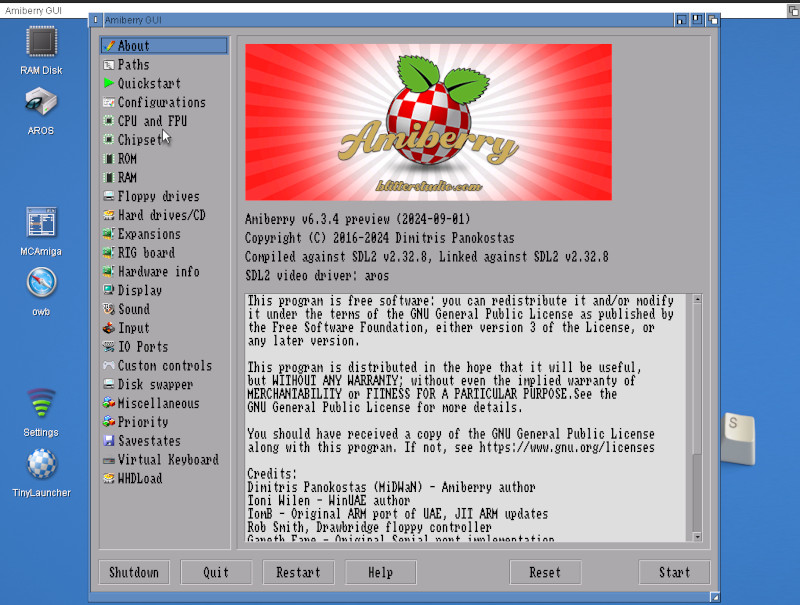This screenshot has width=800, height=605.
Task: Launch the MCAmiga desktop icon
Action: pos(41,224)
